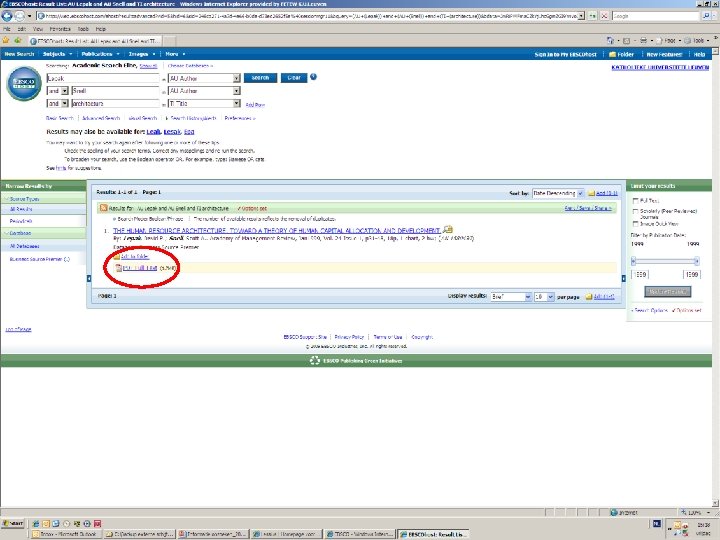
Task: Click the red Stop loading icon
Action: (x=604, y=16)
